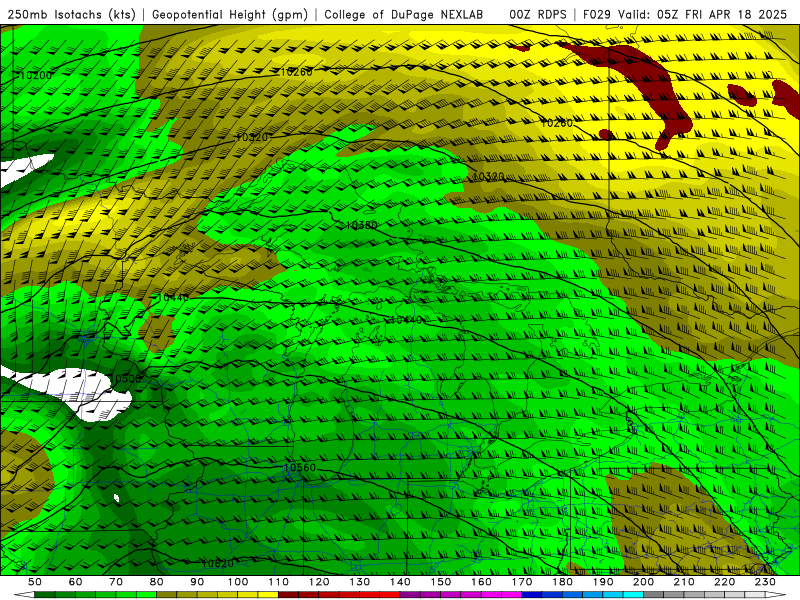The image size is (800, 600).
Task: Click the 10200 height contour label
Action: pyautogui.click(x=36, y=76)
